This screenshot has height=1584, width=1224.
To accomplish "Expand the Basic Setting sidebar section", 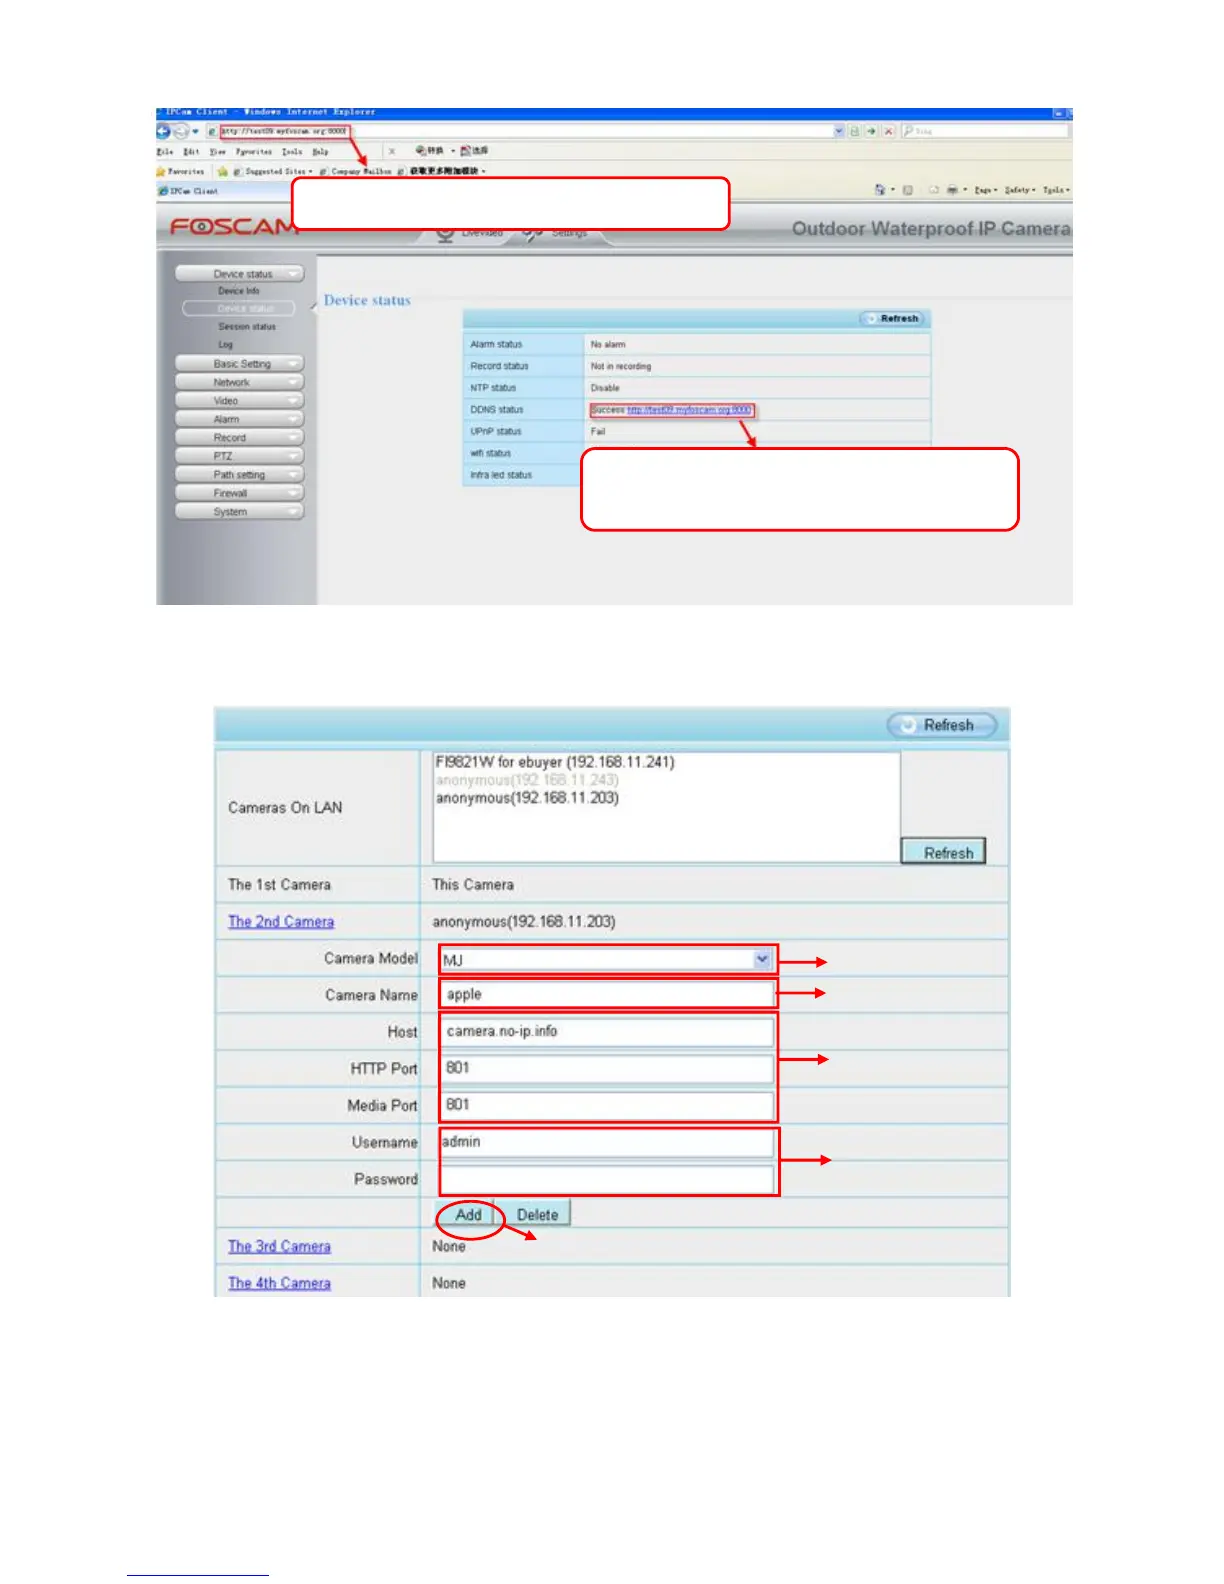I will point(240,364).
